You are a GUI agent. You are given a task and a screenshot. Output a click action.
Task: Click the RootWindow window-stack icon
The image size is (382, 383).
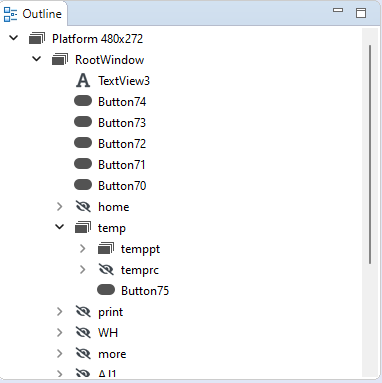(x=60, y=59)
